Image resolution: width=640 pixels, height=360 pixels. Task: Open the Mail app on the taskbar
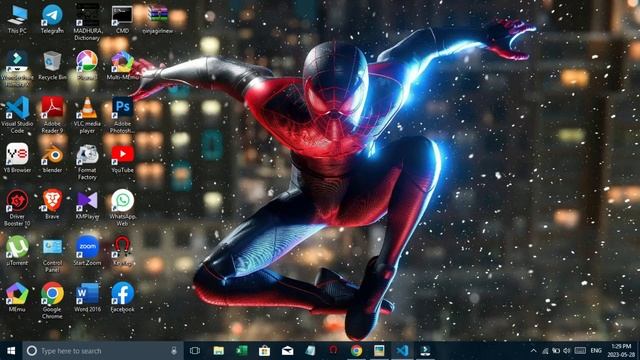tap(287, 351)
